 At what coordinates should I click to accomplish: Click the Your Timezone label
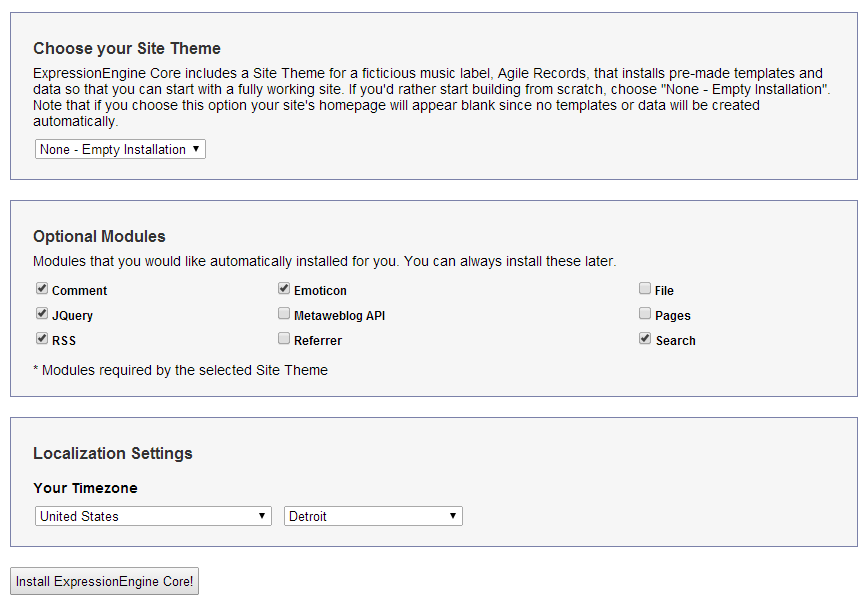click(85, 488)
